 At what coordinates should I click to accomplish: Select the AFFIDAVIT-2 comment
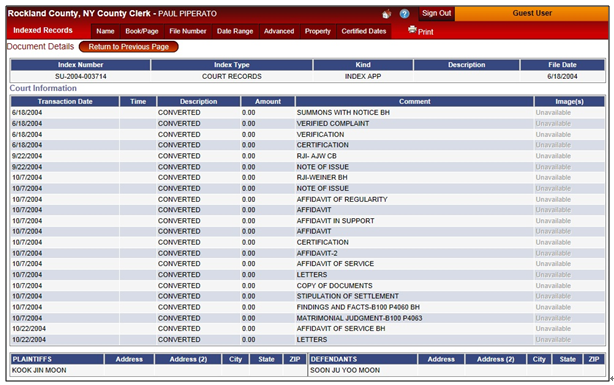pyautogui.click(x=317, y=253)
